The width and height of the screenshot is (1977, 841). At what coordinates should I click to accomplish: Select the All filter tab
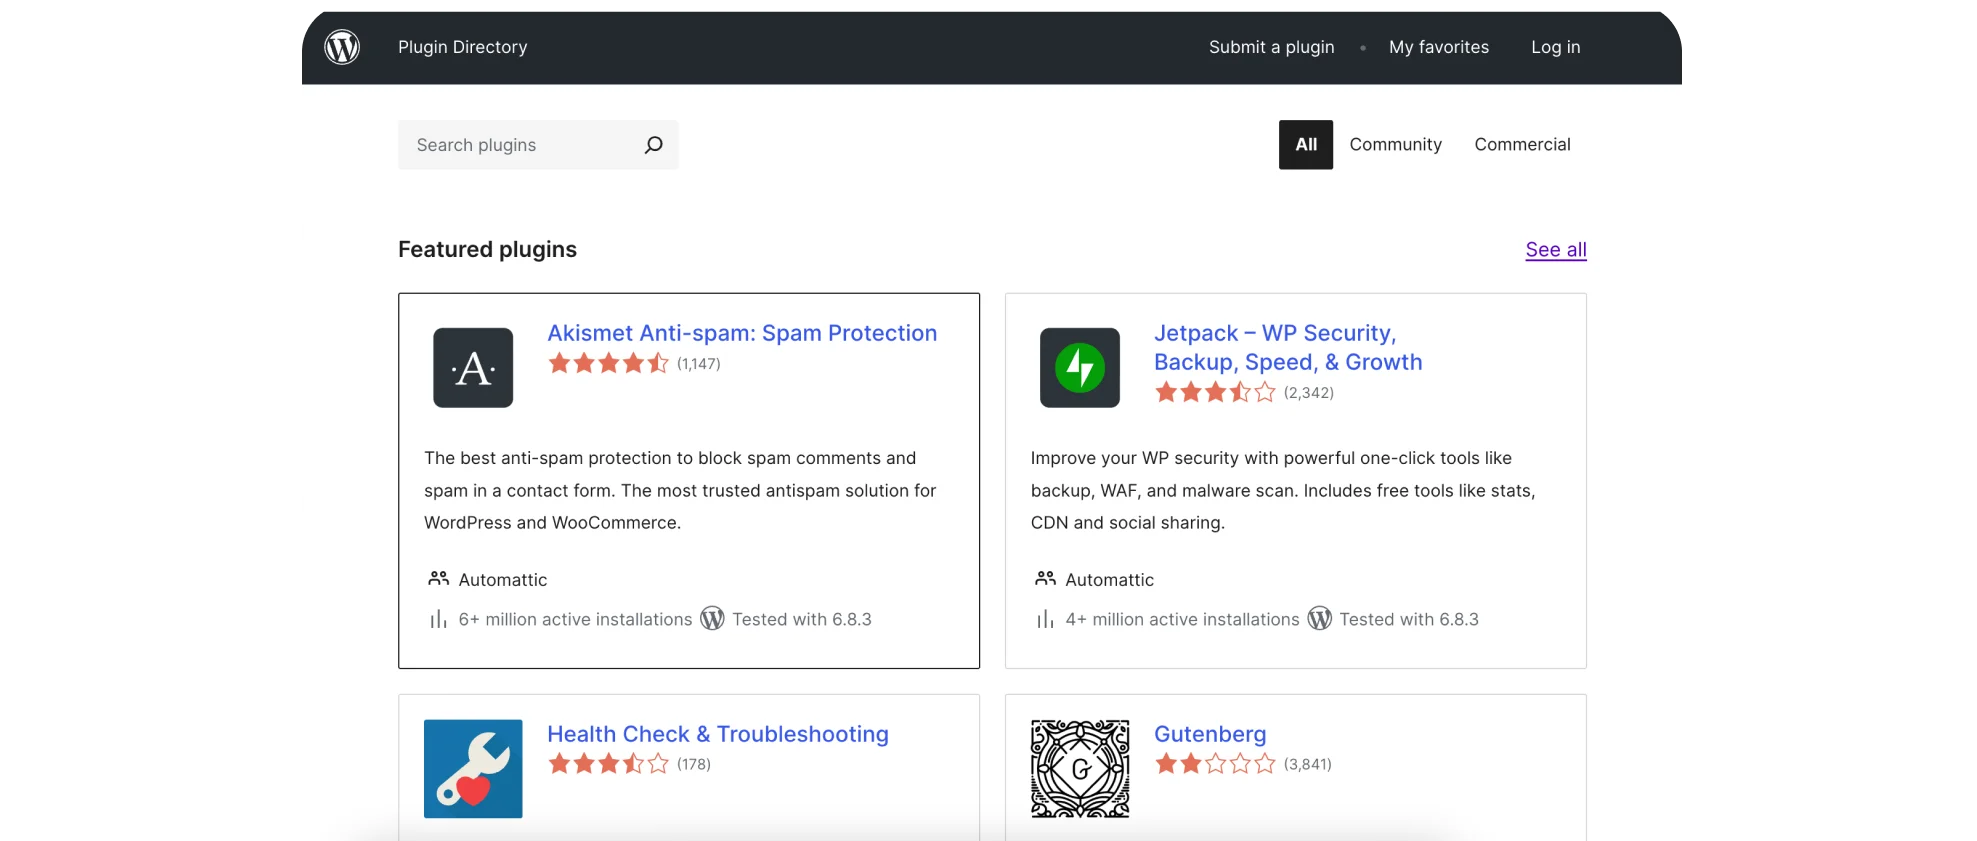coord(1305,145)
